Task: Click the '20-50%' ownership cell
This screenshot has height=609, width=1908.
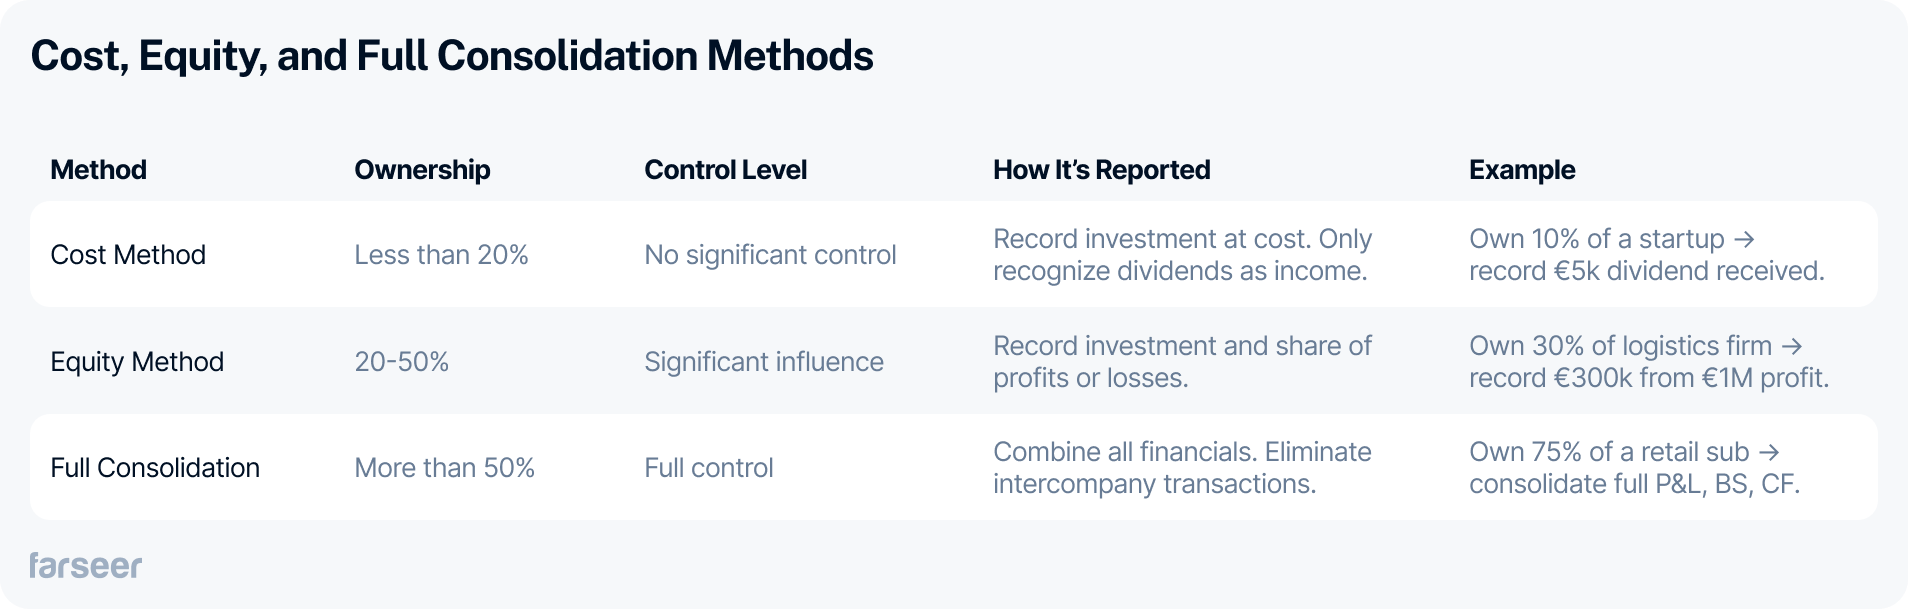Action: click(x=402, y=362)
